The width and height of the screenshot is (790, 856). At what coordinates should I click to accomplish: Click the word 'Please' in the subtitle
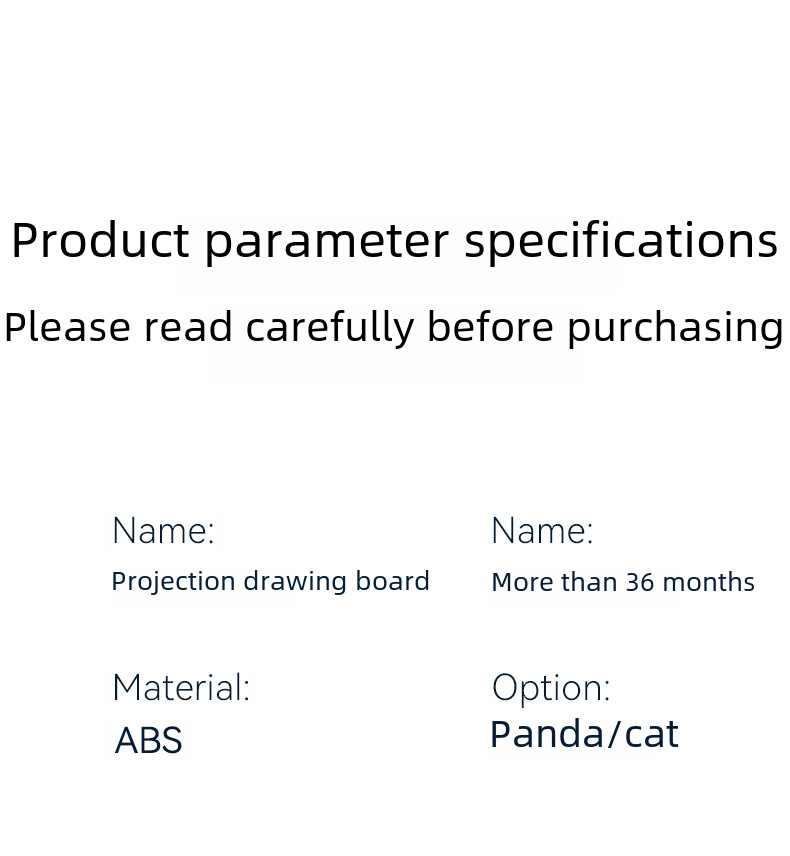click(67, 326)
